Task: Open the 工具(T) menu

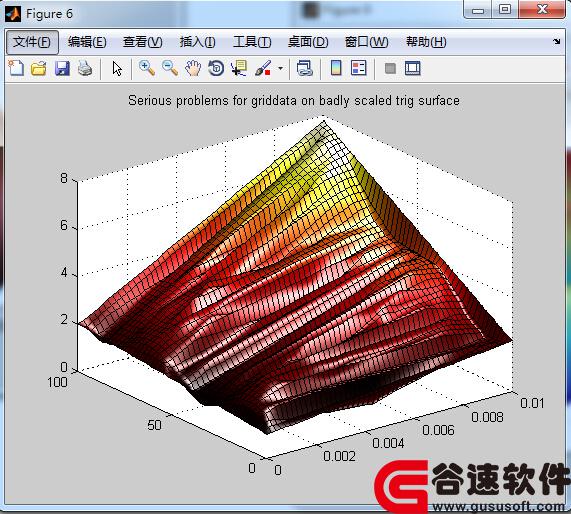Action: point(252,42)
